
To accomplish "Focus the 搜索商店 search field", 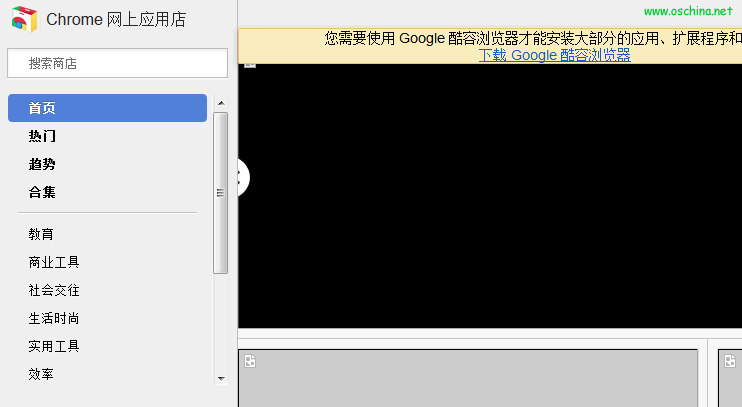I will 117,63.
